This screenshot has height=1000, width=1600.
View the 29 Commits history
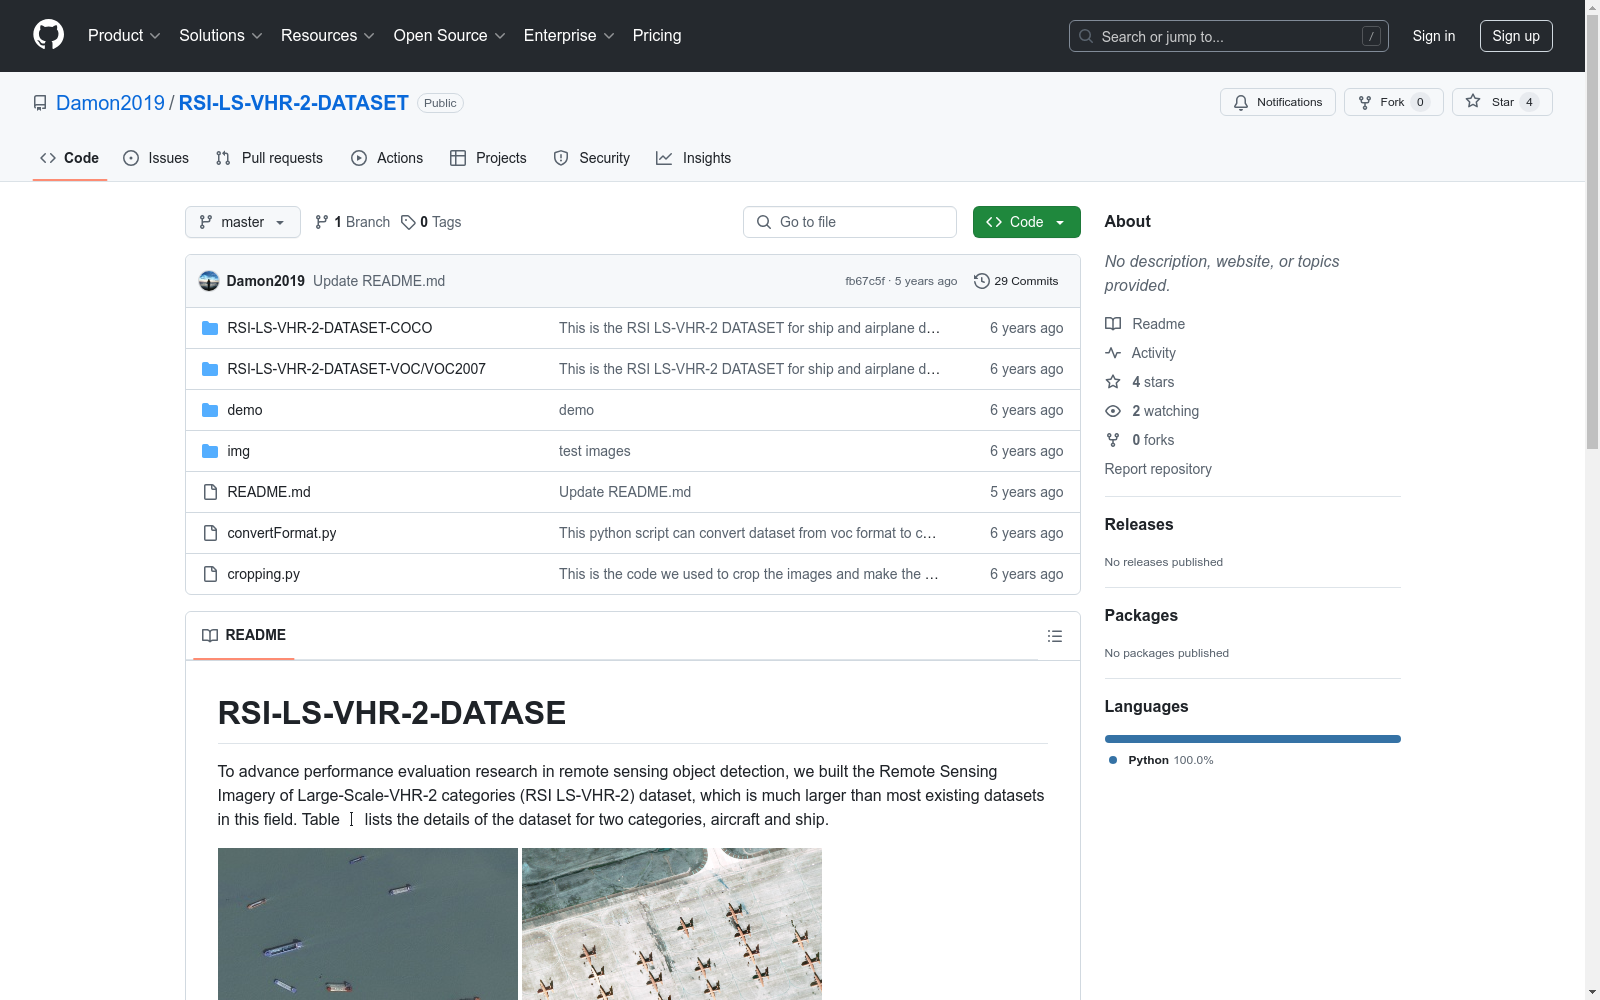tap(1016, 281)
